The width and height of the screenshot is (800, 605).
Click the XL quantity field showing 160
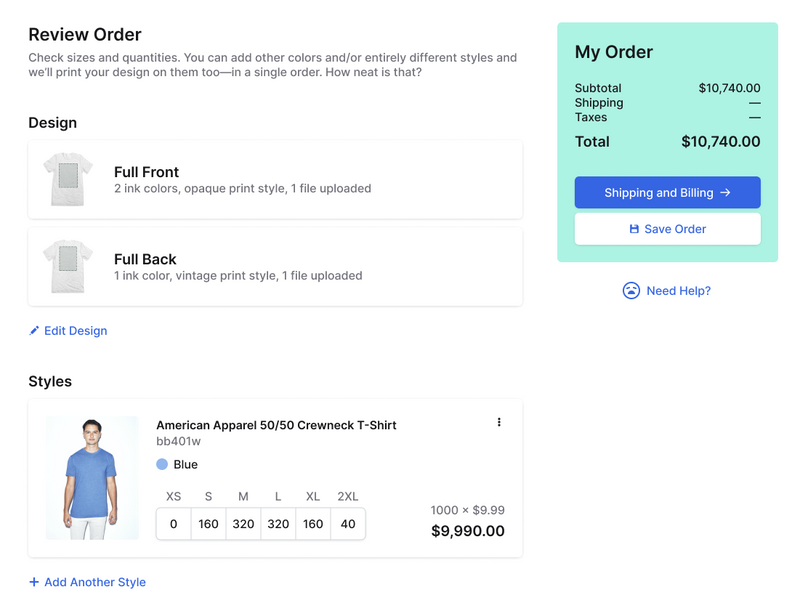[x=313, y=524]
